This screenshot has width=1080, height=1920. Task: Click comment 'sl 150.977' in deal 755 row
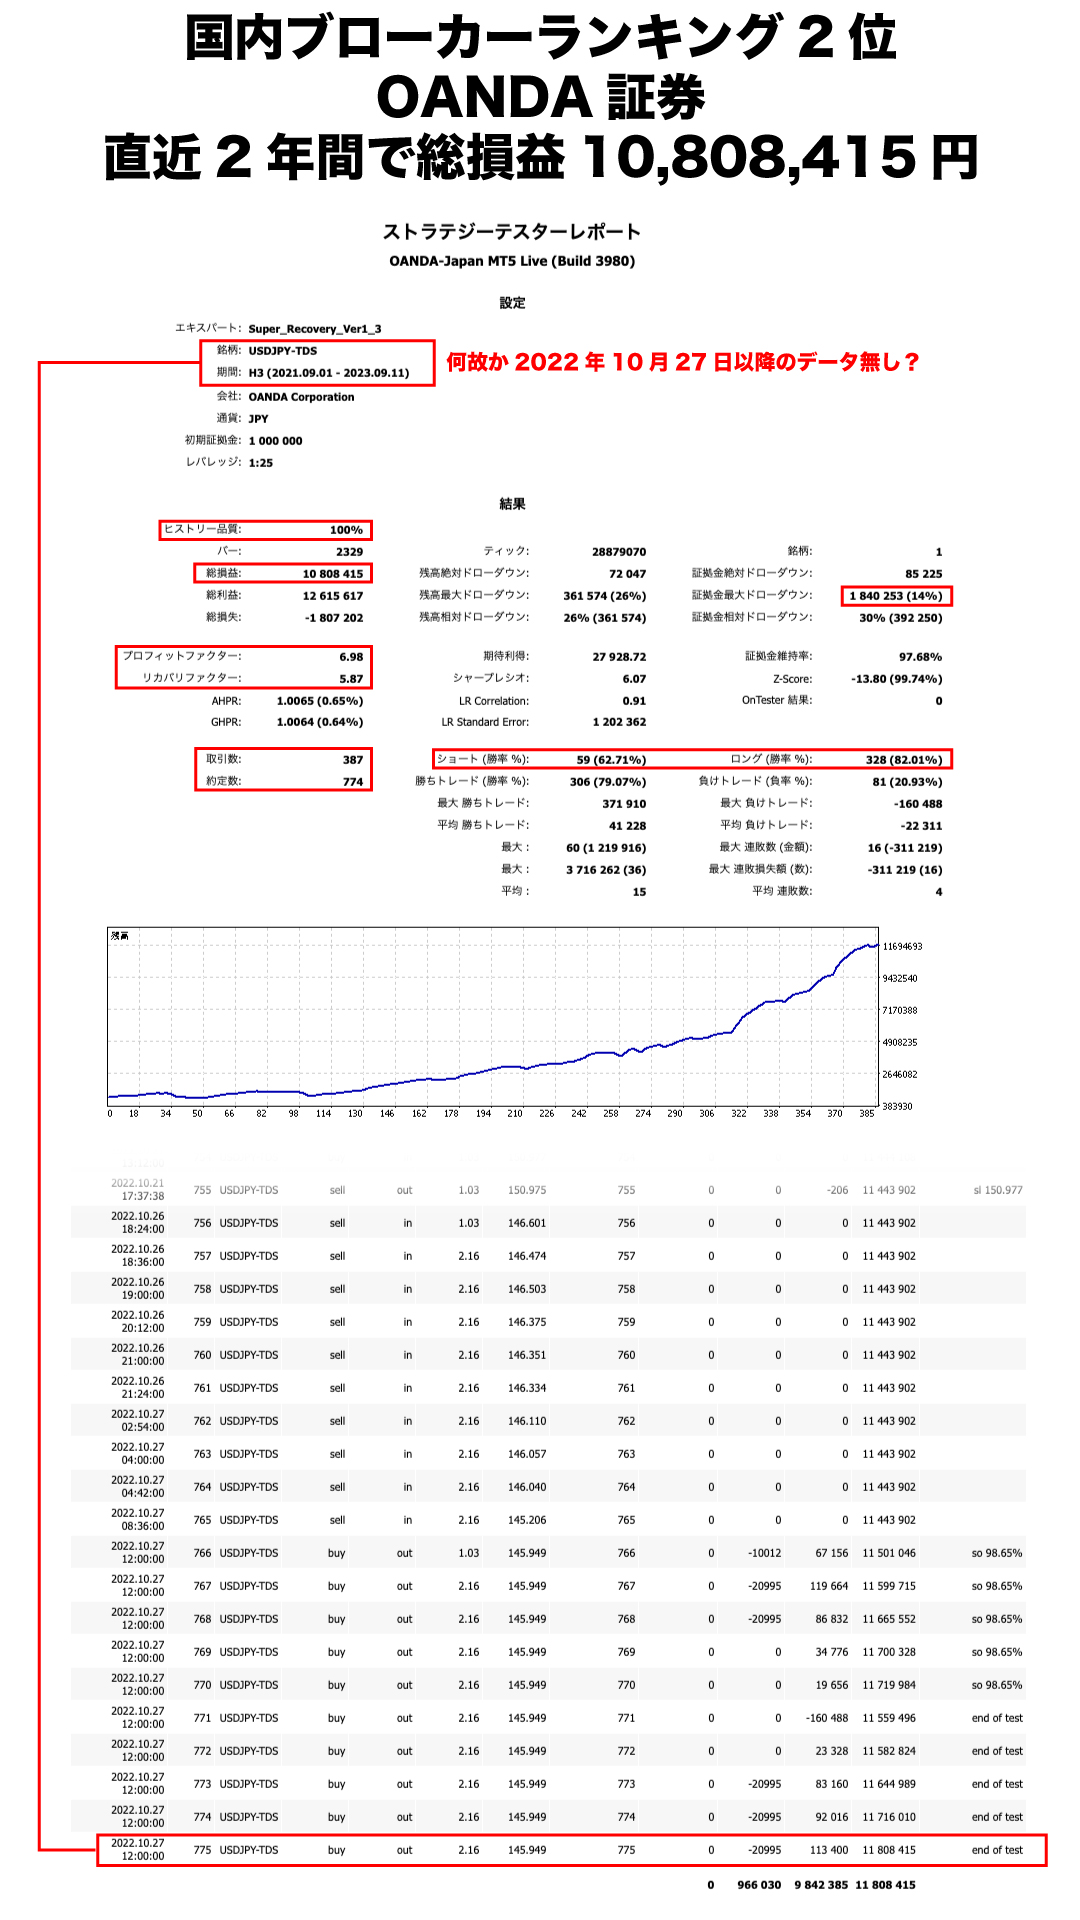click(998, 1190)
